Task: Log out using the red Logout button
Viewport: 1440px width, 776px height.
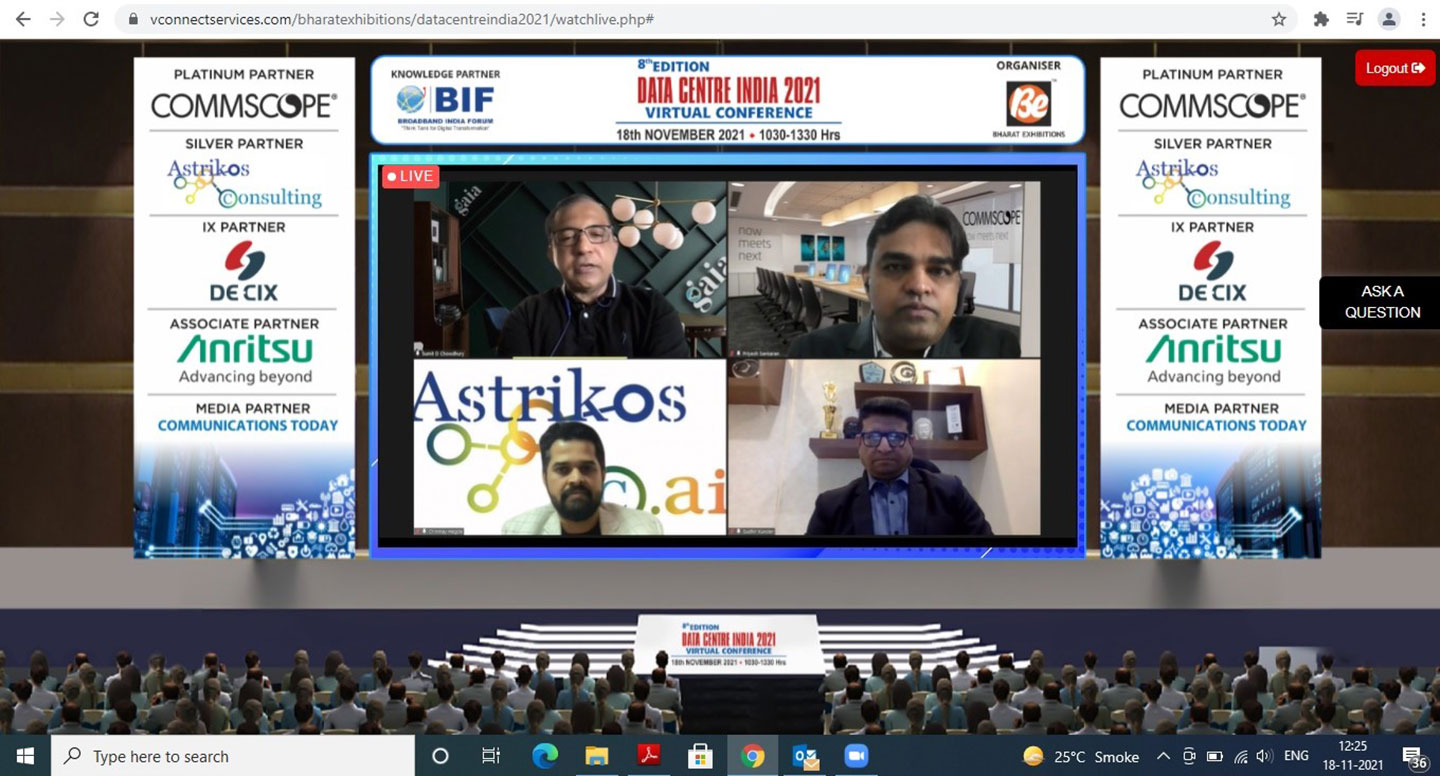Action: point(1395,68)
